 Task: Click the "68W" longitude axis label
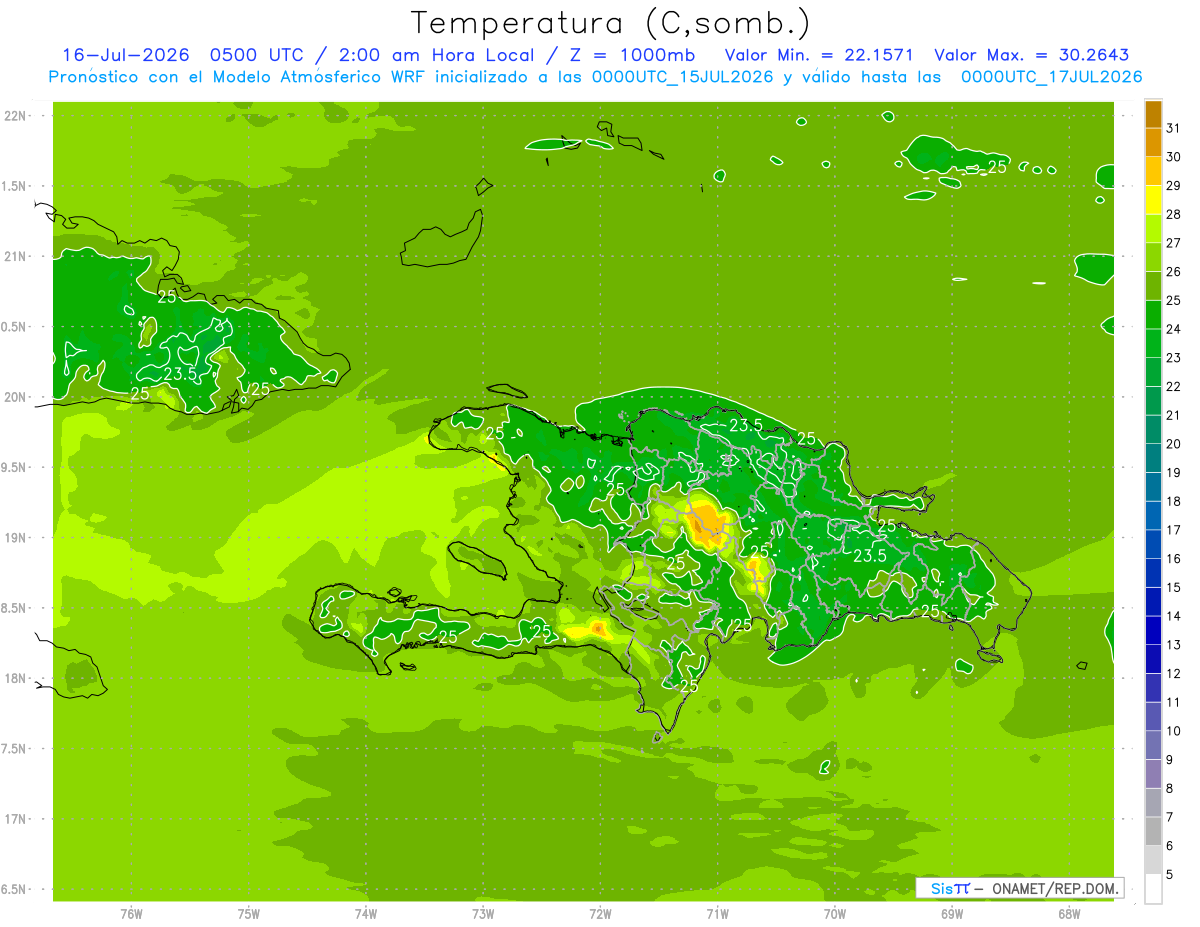click(x=1069, y=914)
